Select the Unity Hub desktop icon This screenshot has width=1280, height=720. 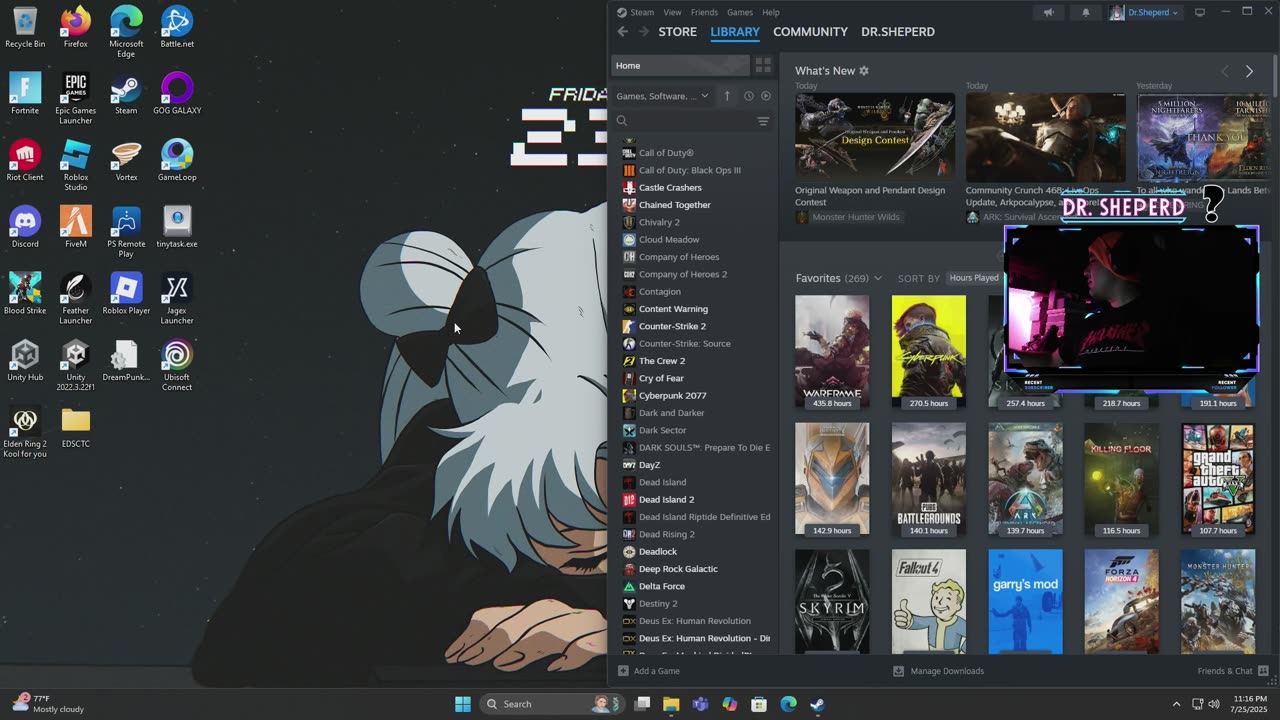click(x=25, y=361)
